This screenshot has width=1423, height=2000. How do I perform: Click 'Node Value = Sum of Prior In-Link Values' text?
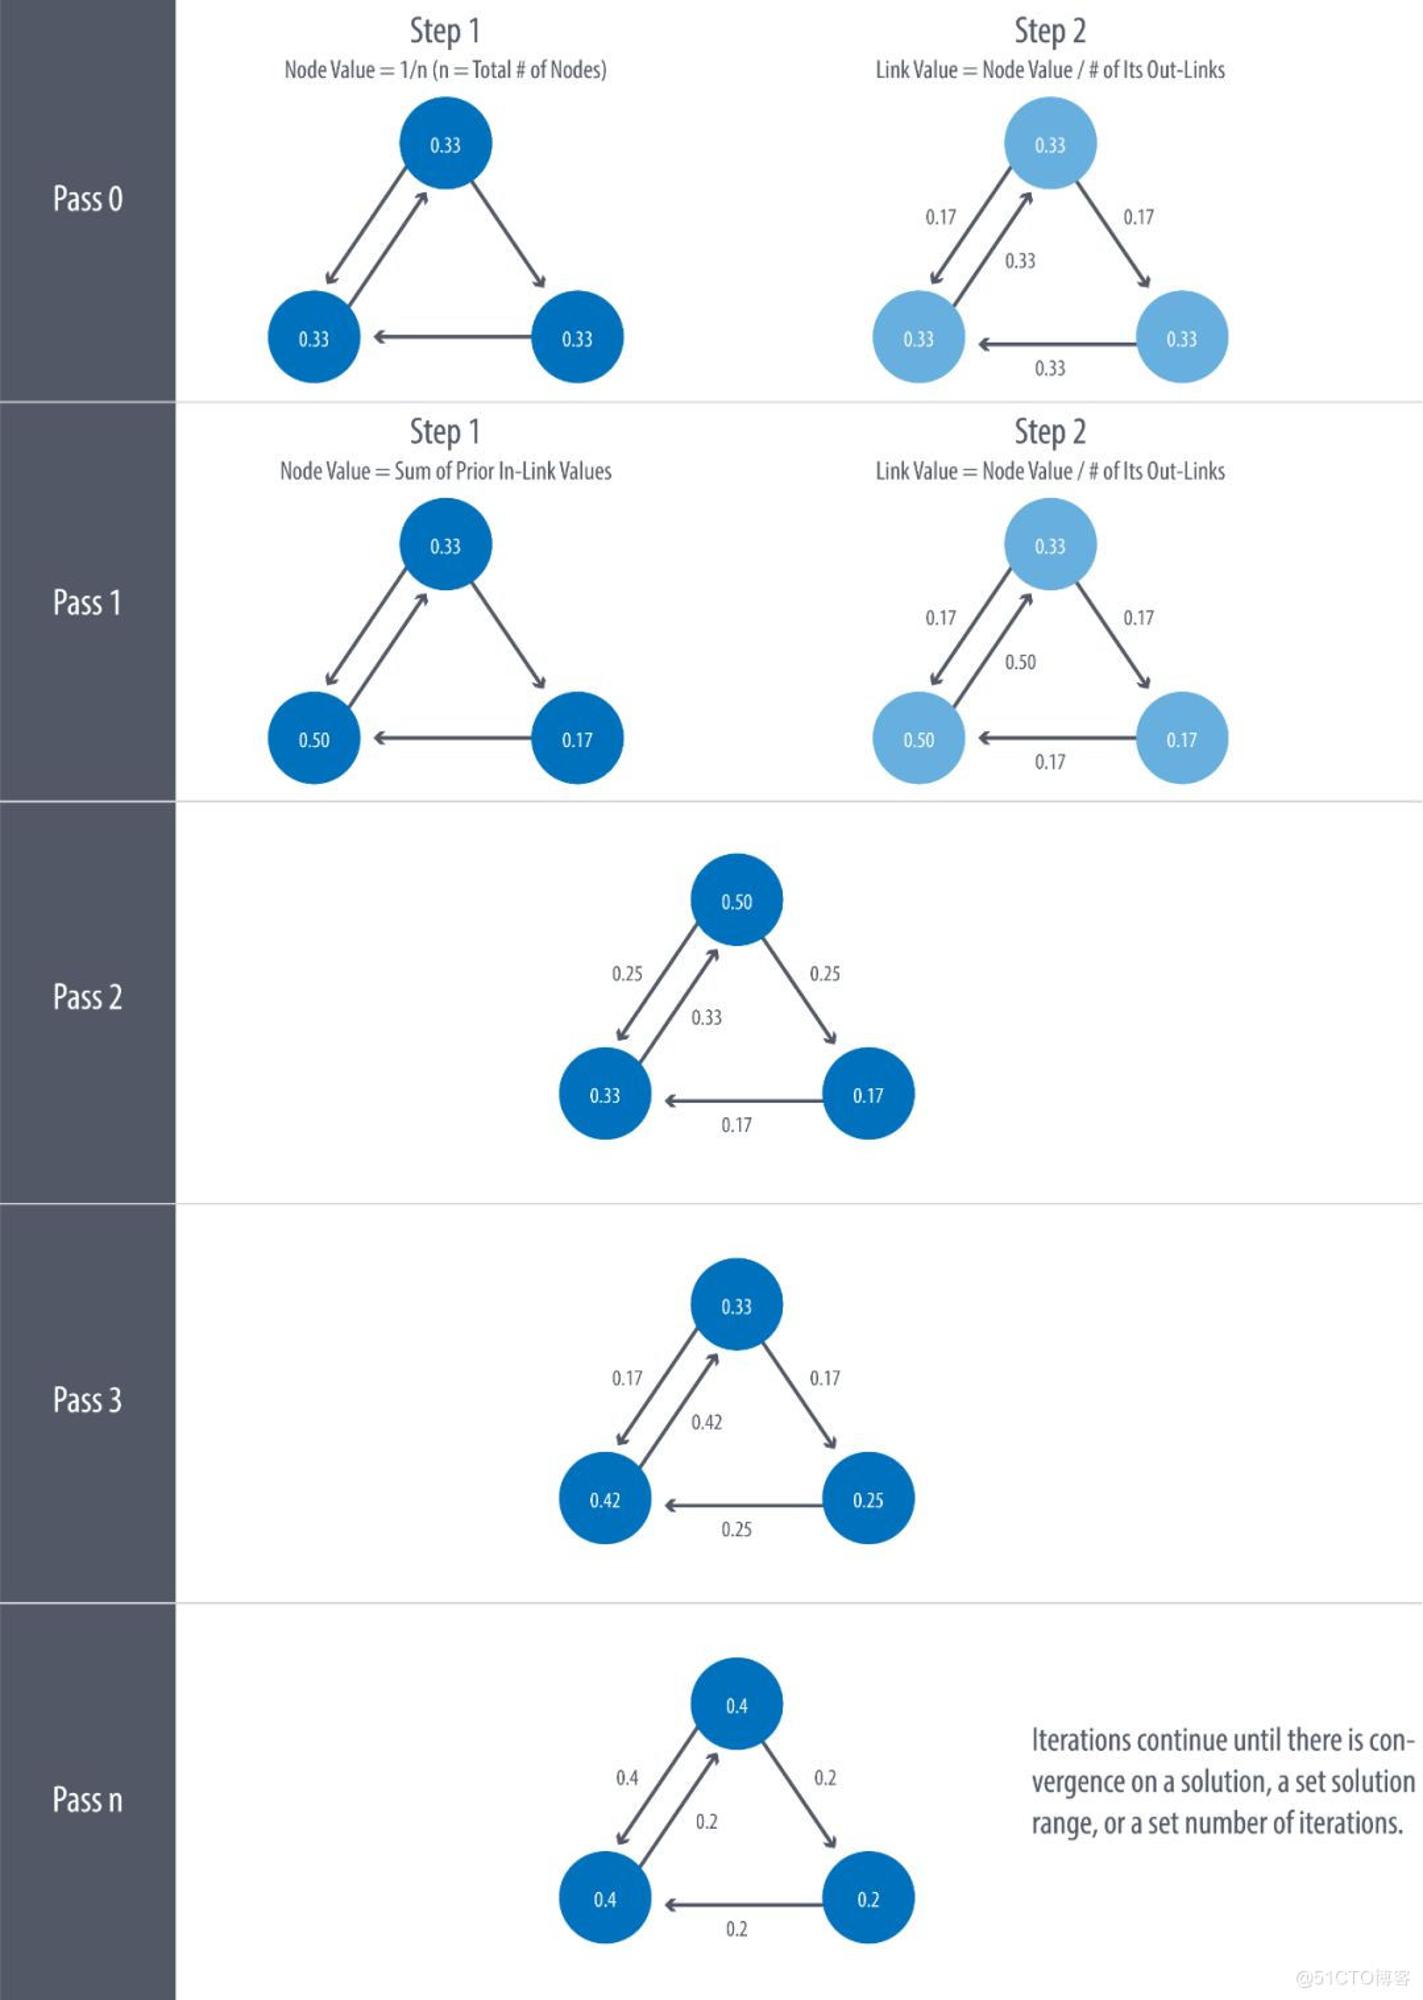click(x=445, y=471)
